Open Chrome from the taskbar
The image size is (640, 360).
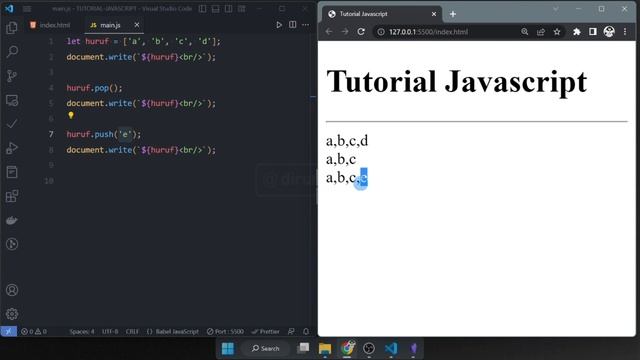pyautogui.click(x=347, y=348)
